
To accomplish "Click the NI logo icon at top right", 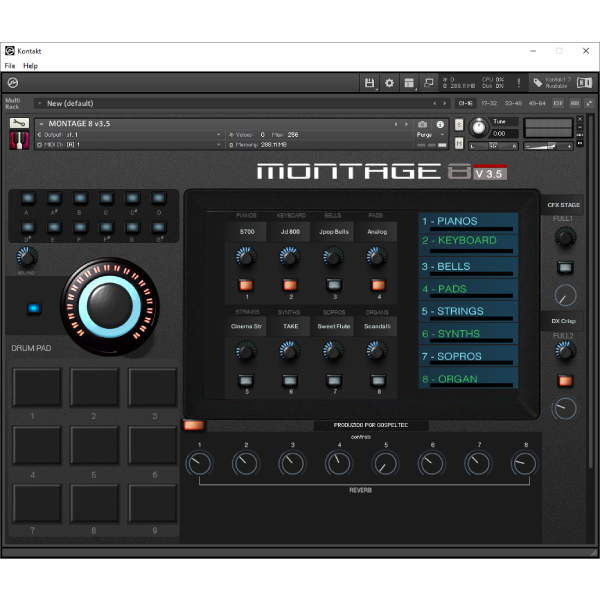I will 584,83.
